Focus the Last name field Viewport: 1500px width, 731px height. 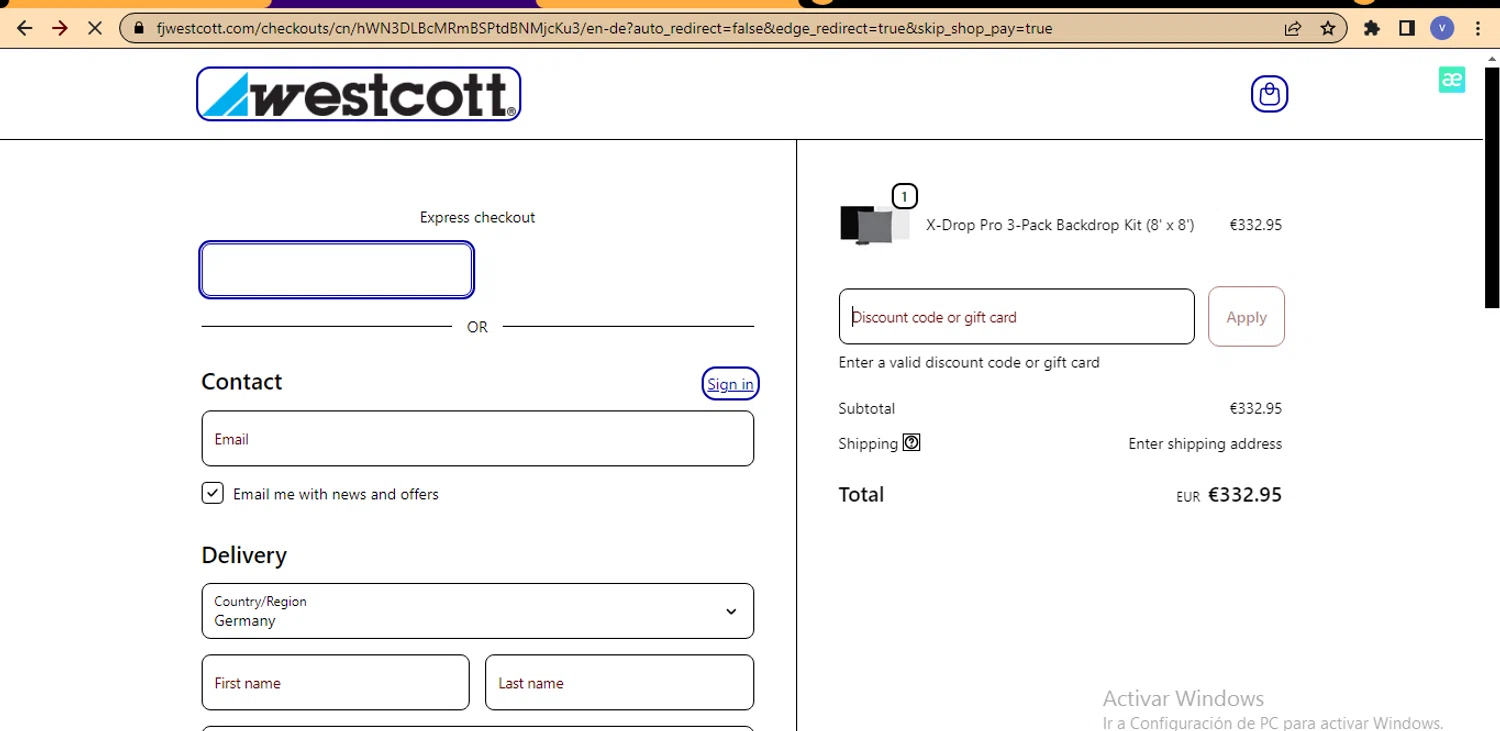(x=620, y=683)
